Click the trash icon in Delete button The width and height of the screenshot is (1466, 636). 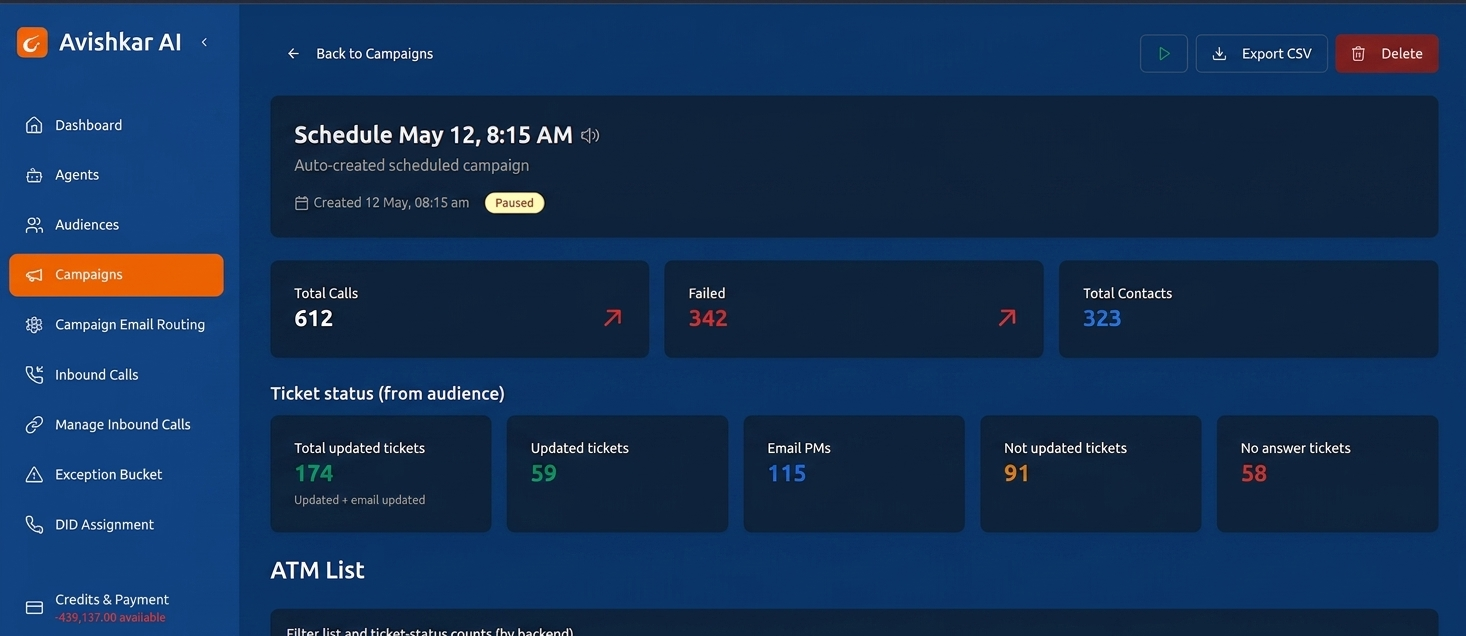pyautogui.click(x=1358, y=54)
